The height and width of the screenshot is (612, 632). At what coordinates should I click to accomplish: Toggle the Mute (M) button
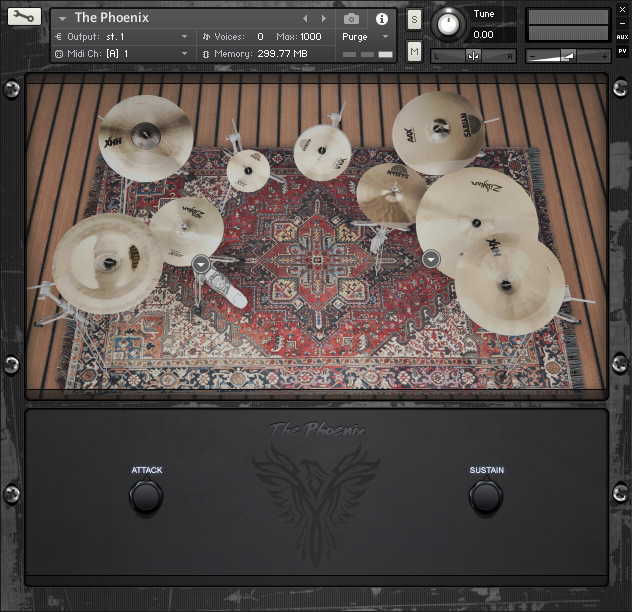(x=414, y=51)
